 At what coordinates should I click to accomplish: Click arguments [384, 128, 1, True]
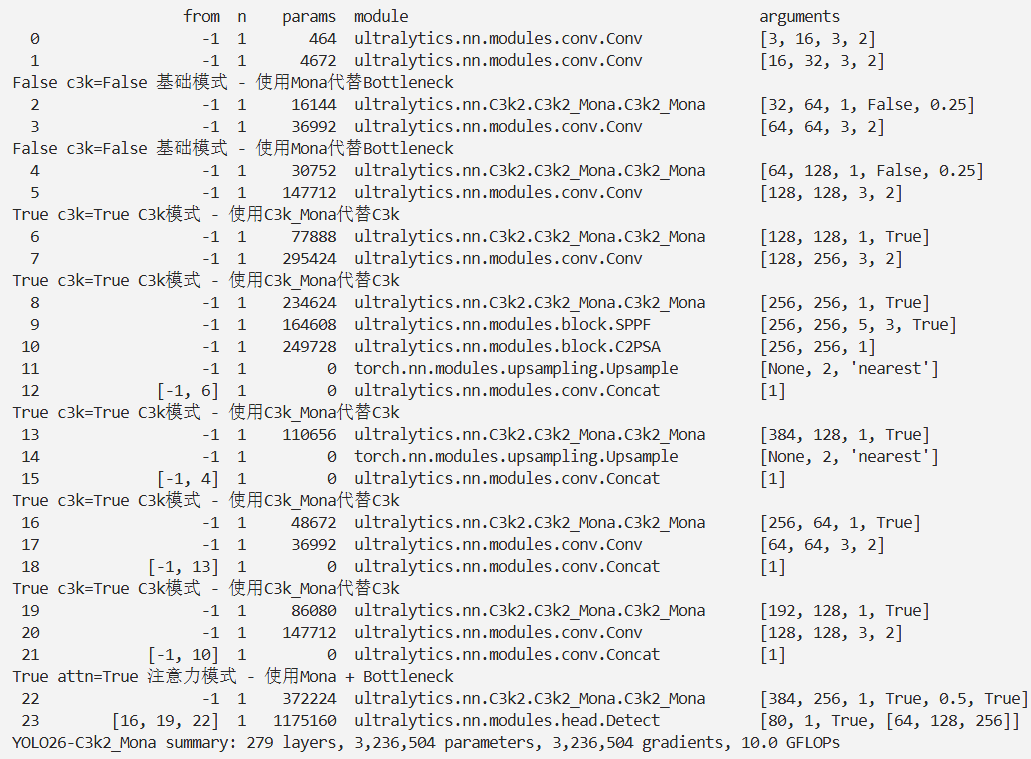coord(844,435)
